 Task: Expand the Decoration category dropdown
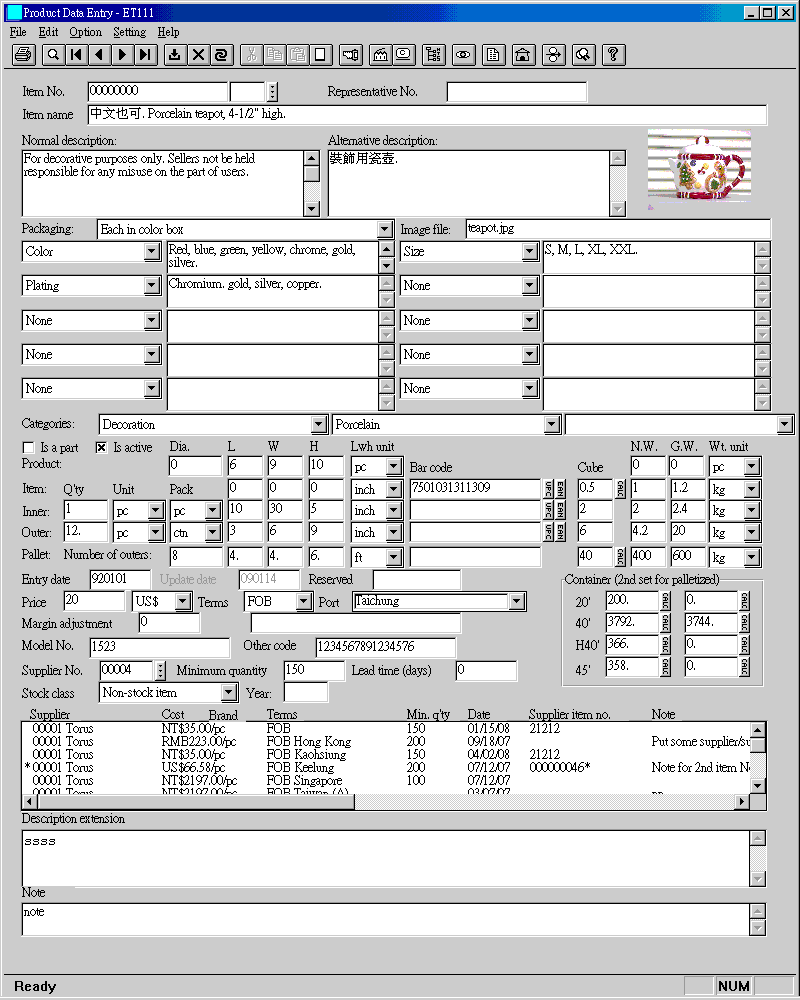click(320, 425)
